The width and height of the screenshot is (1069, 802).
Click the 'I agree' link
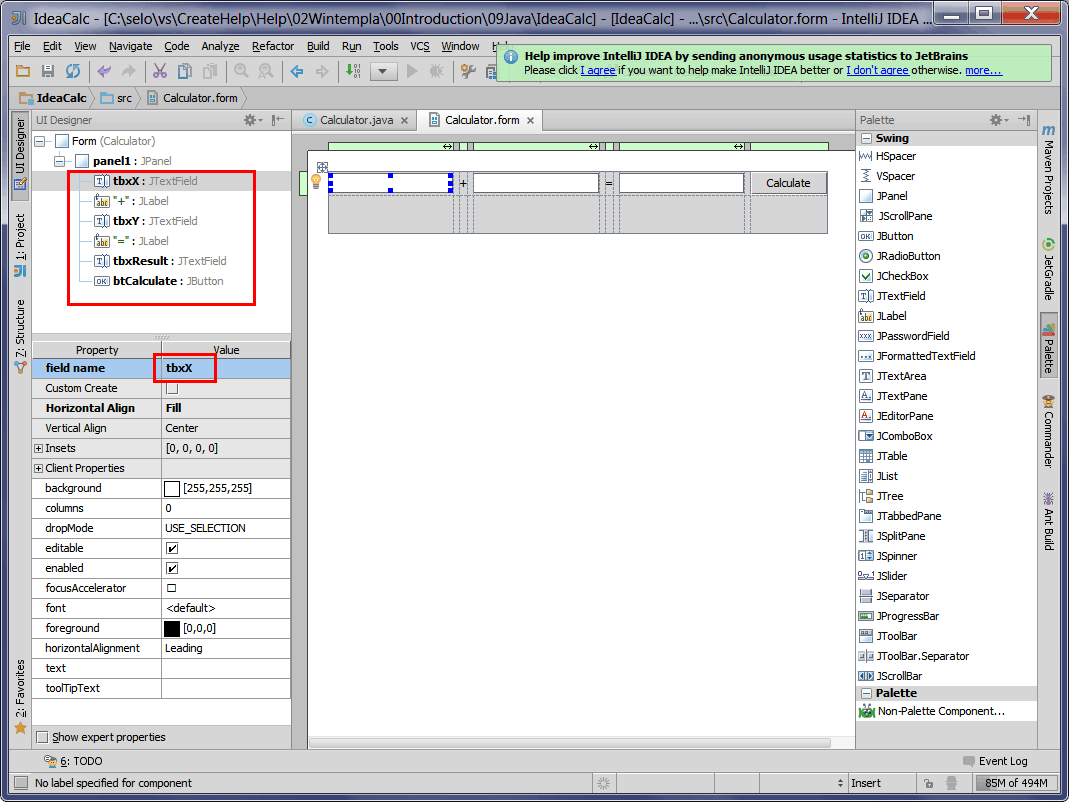click(x=598, y=70)
